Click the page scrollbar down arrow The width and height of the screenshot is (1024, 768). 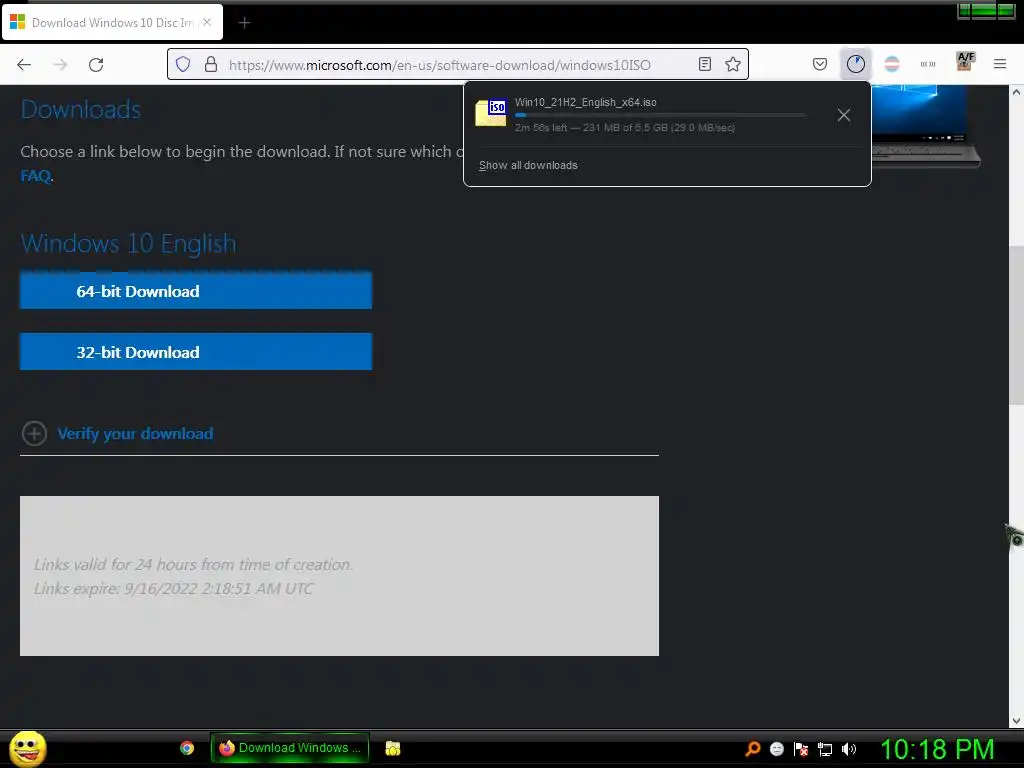point(1016,720)
